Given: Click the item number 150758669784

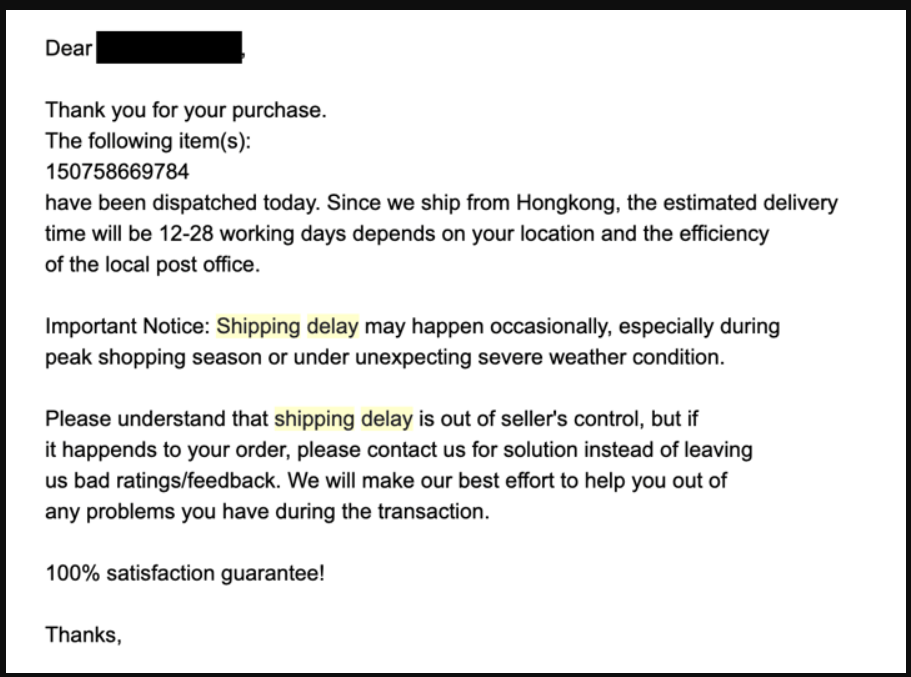Looking at the screenshot, I should [x=117, y=172].
